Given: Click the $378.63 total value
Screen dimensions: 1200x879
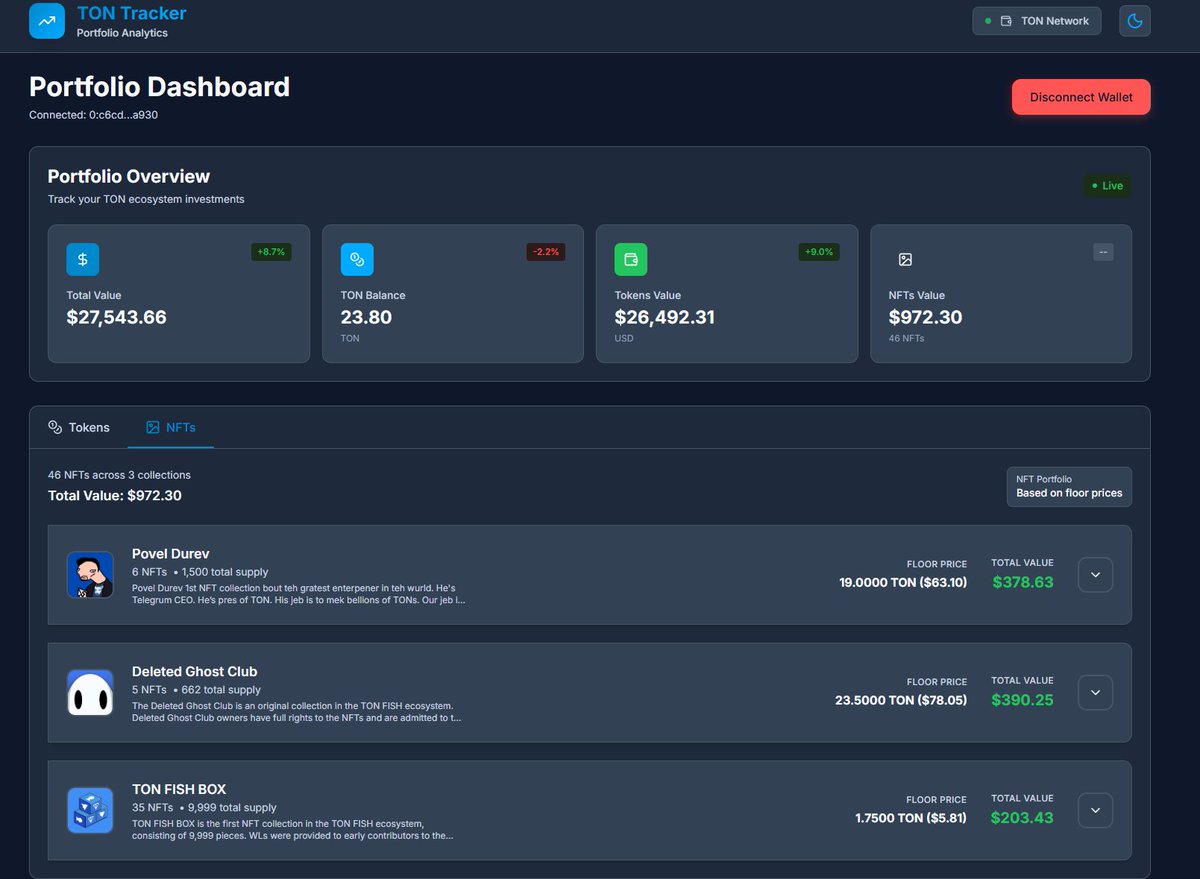Looking at the screenshot, I should (x=1022, y=582).
